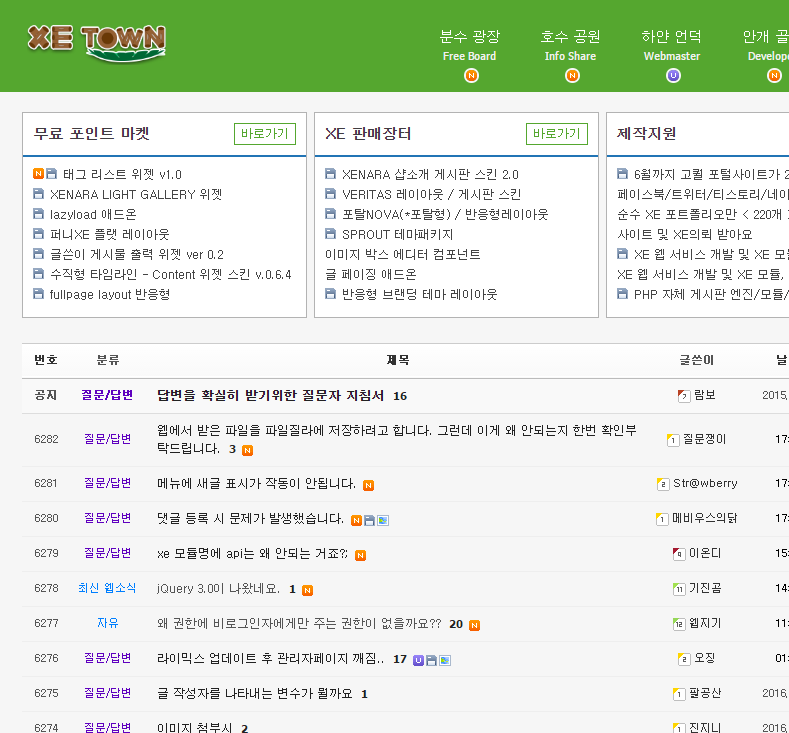Screen dimensions: 789x733
Task: Click the new badge on post 6282
Action: (248, 450)
